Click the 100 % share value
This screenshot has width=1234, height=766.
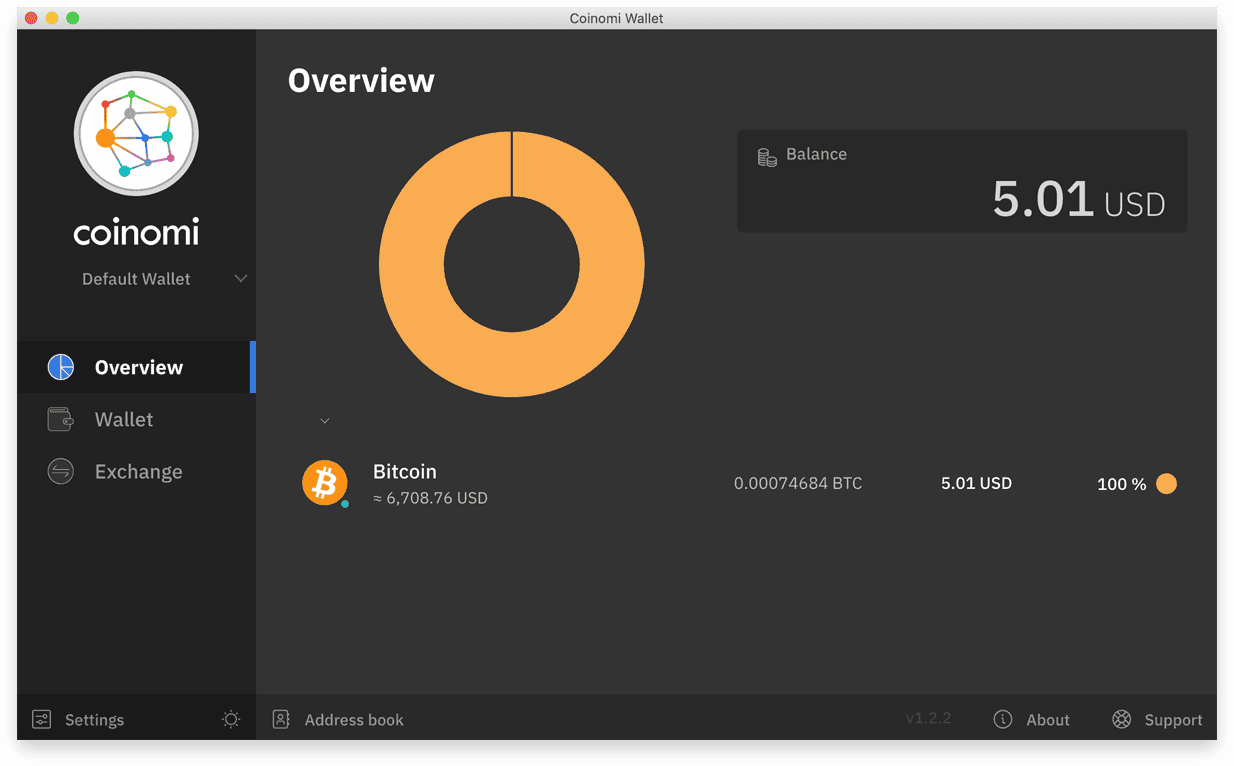pos(1121,484)
